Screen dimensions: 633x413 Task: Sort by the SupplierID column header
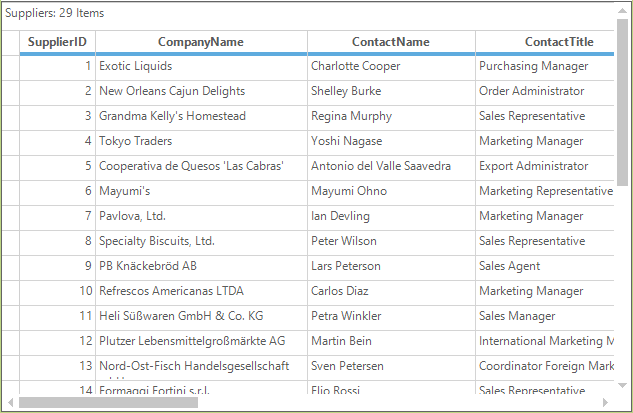[57, 42]
